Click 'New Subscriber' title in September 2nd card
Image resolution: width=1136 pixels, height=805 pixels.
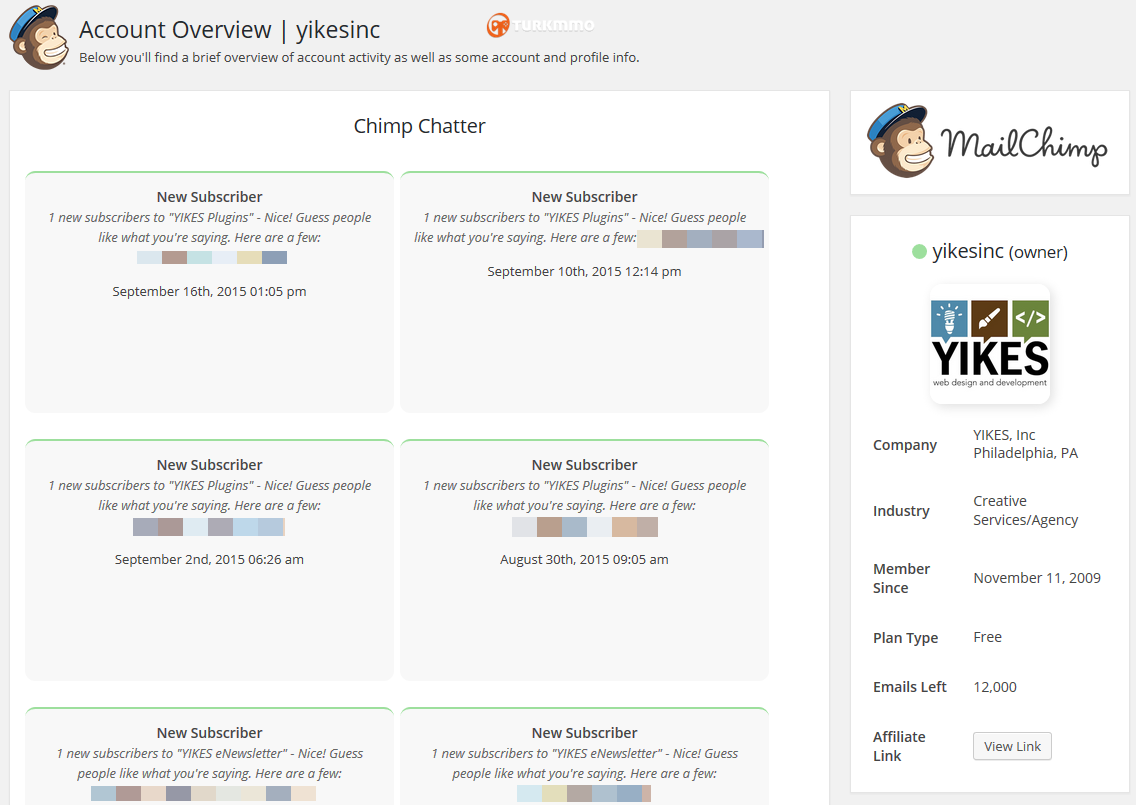209,465
